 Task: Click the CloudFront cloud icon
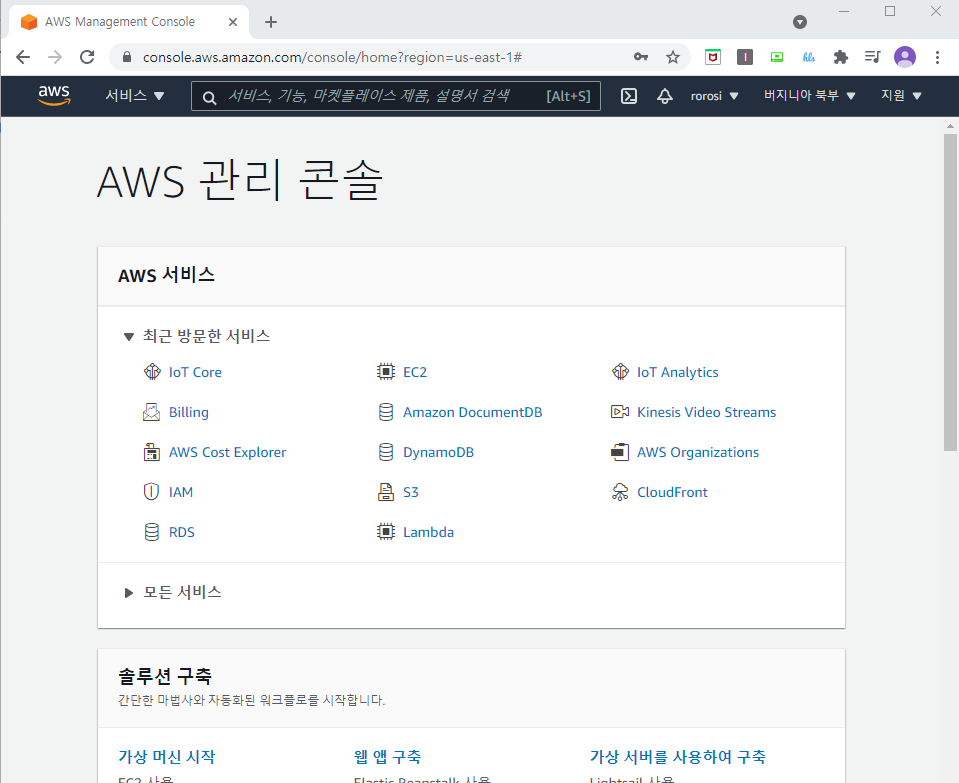(x=620, y=492)
